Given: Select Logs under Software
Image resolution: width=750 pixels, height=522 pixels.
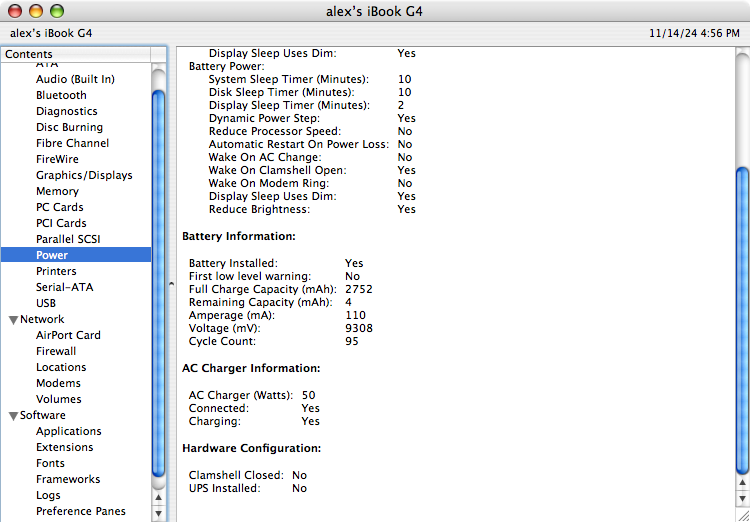Looking at the screenshot, I should click(x=48, y=495).
